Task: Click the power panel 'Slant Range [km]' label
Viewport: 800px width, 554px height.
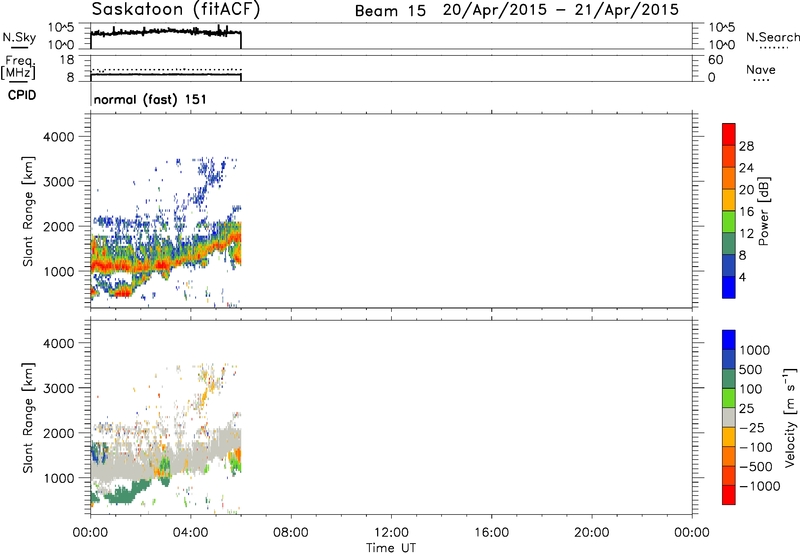Action: tap(28, 211)
